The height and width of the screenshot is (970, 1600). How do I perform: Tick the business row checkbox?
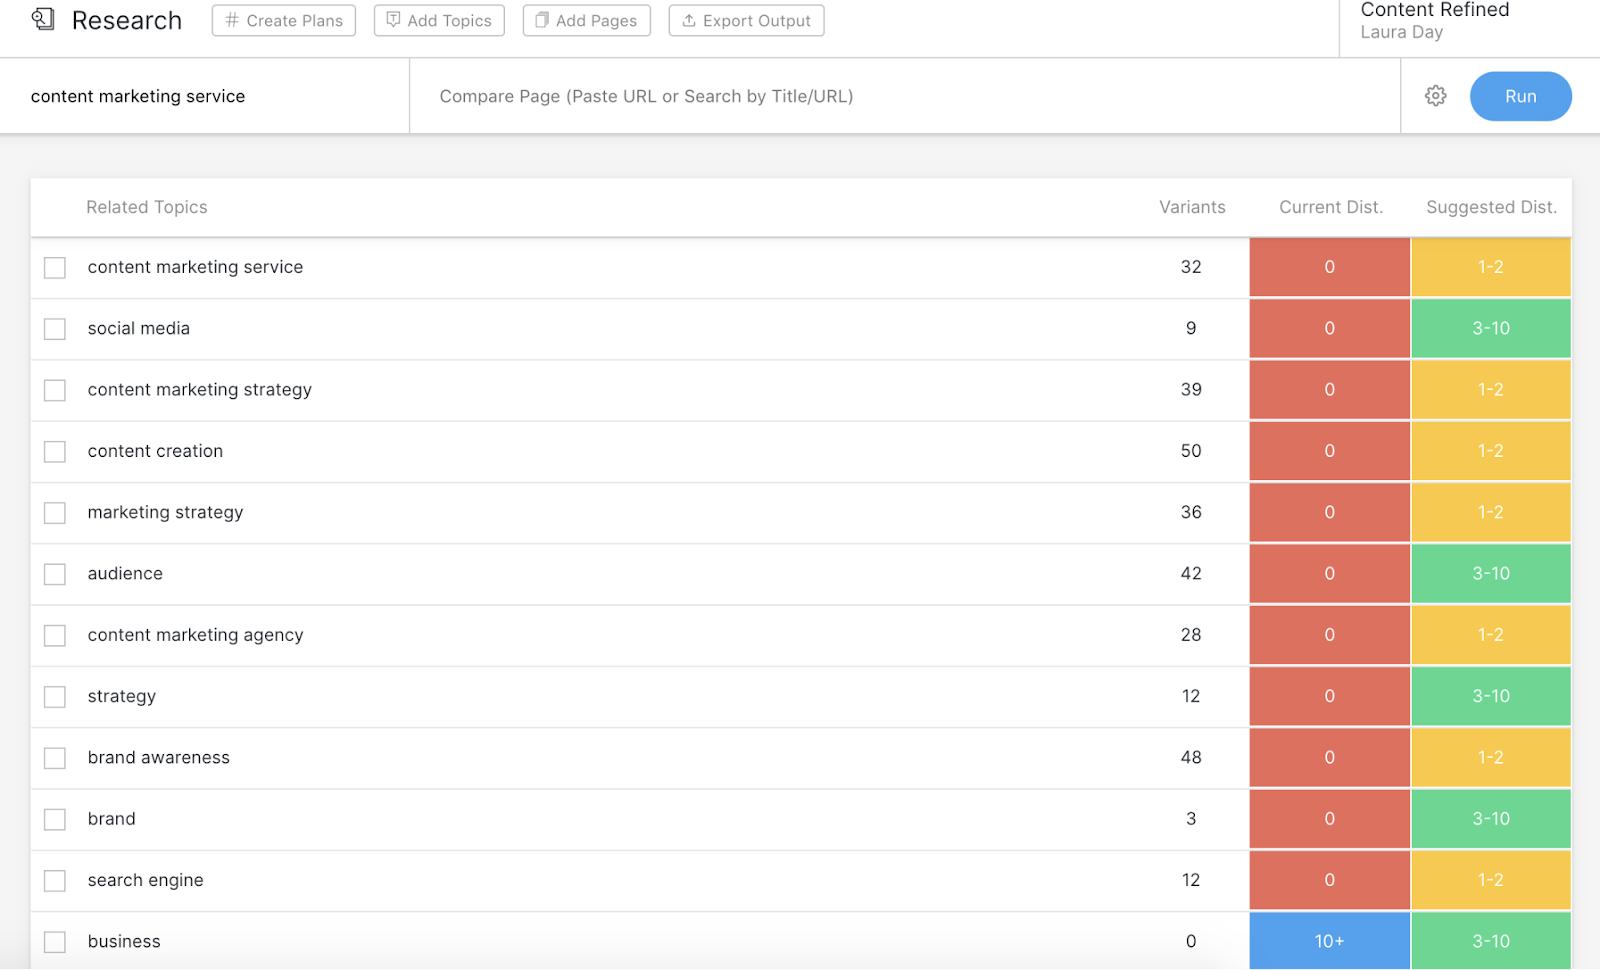click(x=55, y=942)
